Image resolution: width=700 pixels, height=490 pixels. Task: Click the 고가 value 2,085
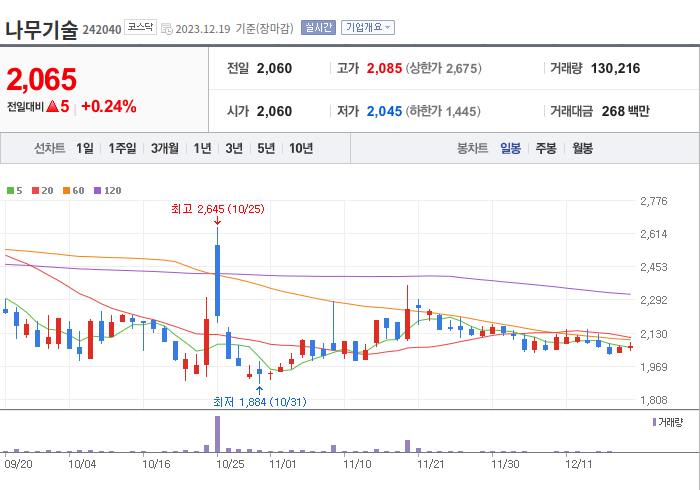click(384, 68)
